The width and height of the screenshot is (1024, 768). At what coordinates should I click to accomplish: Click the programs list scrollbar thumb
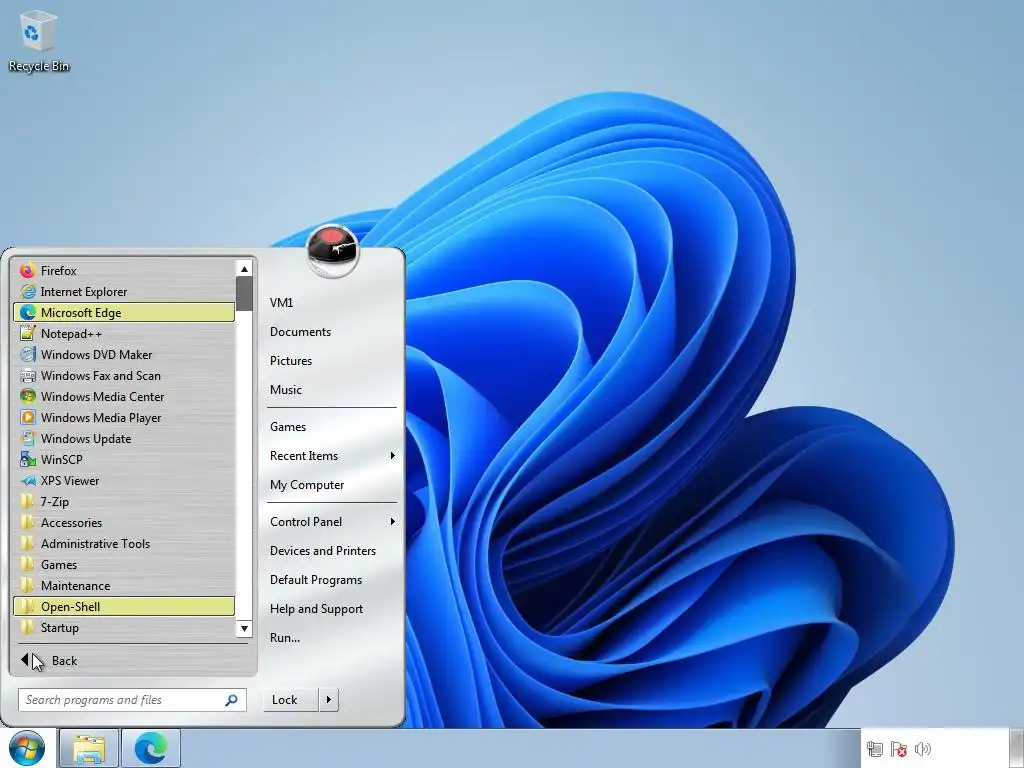244,294
